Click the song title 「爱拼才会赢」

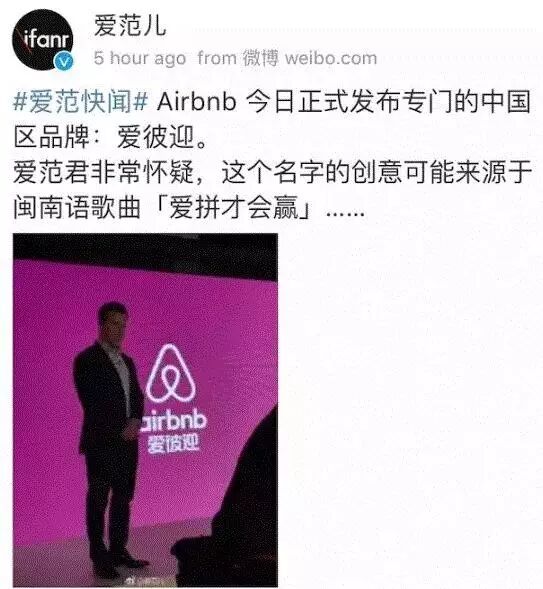[x=234, y=208]
